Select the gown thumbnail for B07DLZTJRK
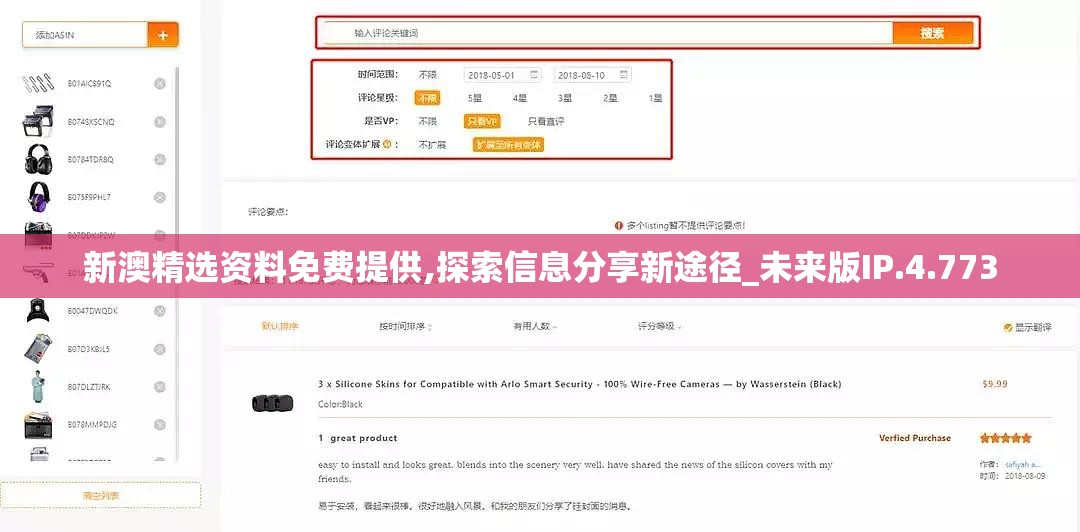Image resolution: width=1080 pixels, height=532 pixels. (37, 387)
